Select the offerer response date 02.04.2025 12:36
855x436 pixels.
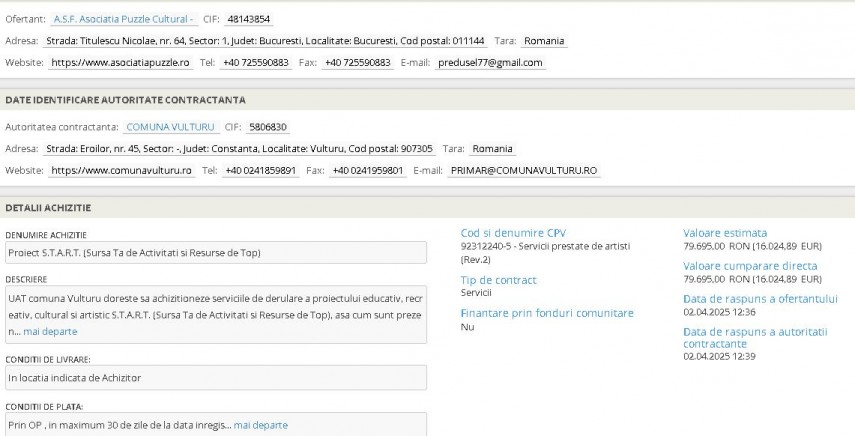pos(719,312)
